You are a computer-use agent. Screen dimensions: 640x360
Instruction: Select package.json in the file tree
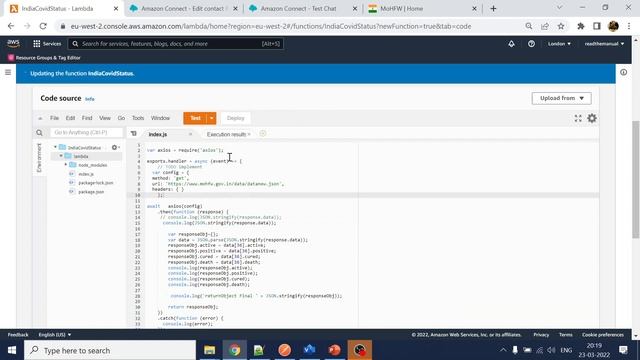91,191
